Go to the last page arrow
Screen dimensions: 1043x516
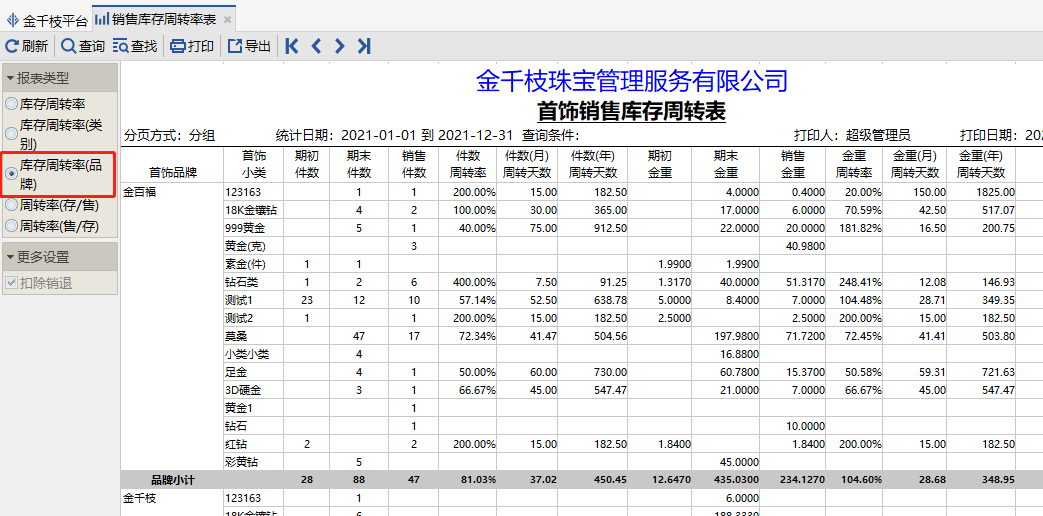pyautogui.click(x=364, y=46)
